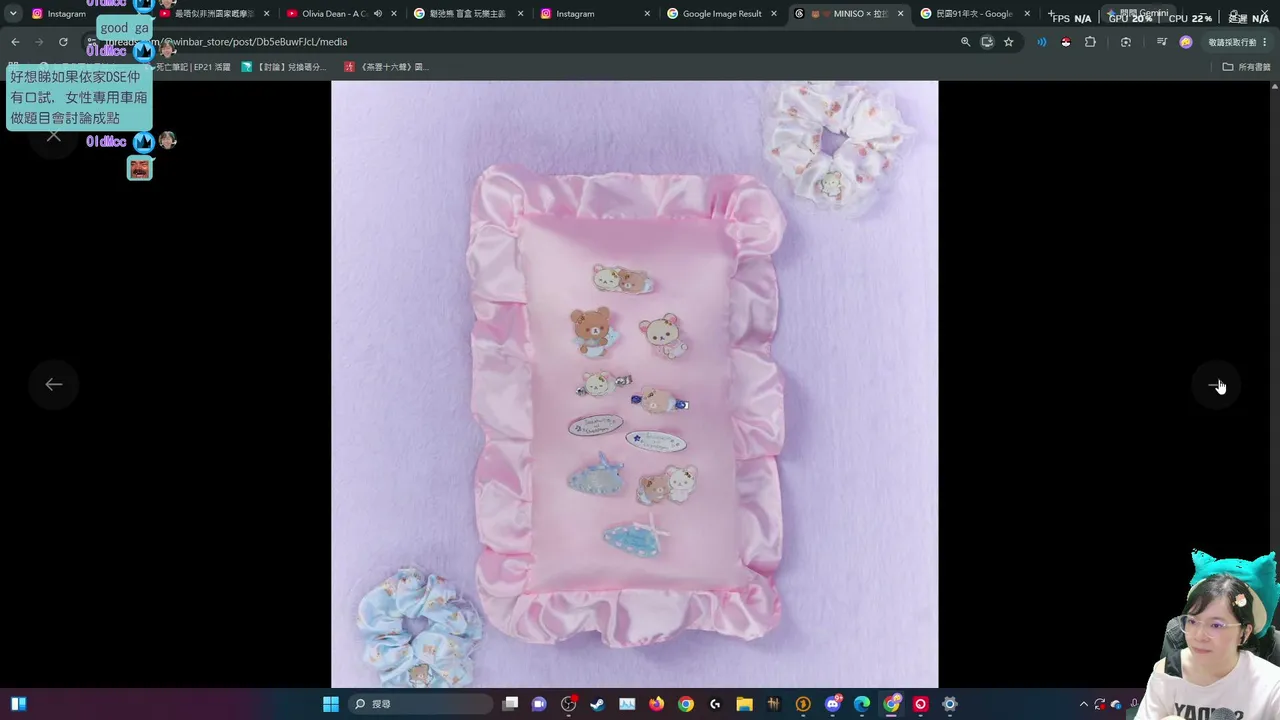Viewport: 1280px width, 720px height.
Task: Open the '討論' bookmark
Action: tap(284, 67)
